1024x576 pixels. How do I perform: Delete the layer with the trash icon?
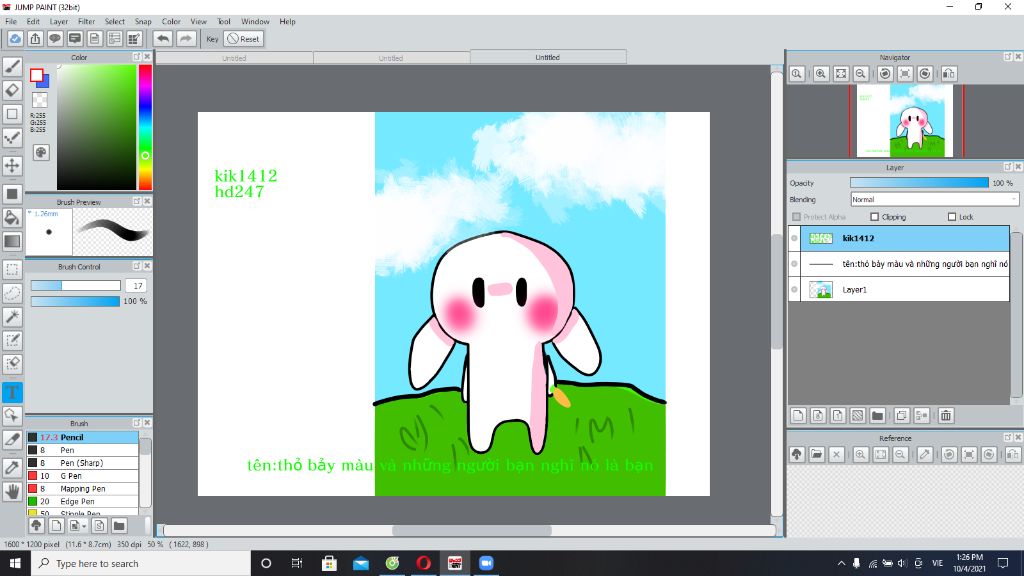click(x=946, y=415)
